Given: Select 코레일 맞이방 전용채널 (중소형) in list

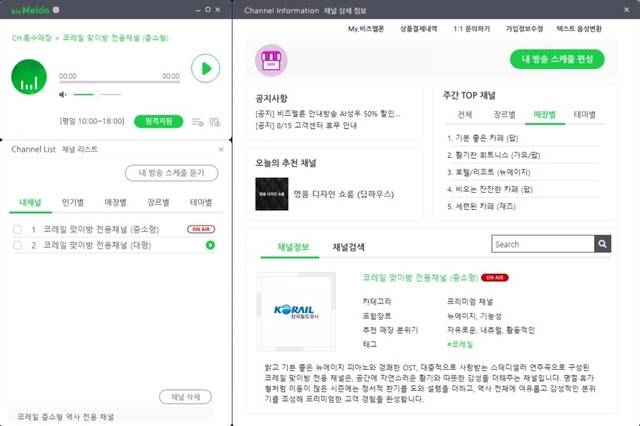Looking at the screenshot, I should pos(101,229).
